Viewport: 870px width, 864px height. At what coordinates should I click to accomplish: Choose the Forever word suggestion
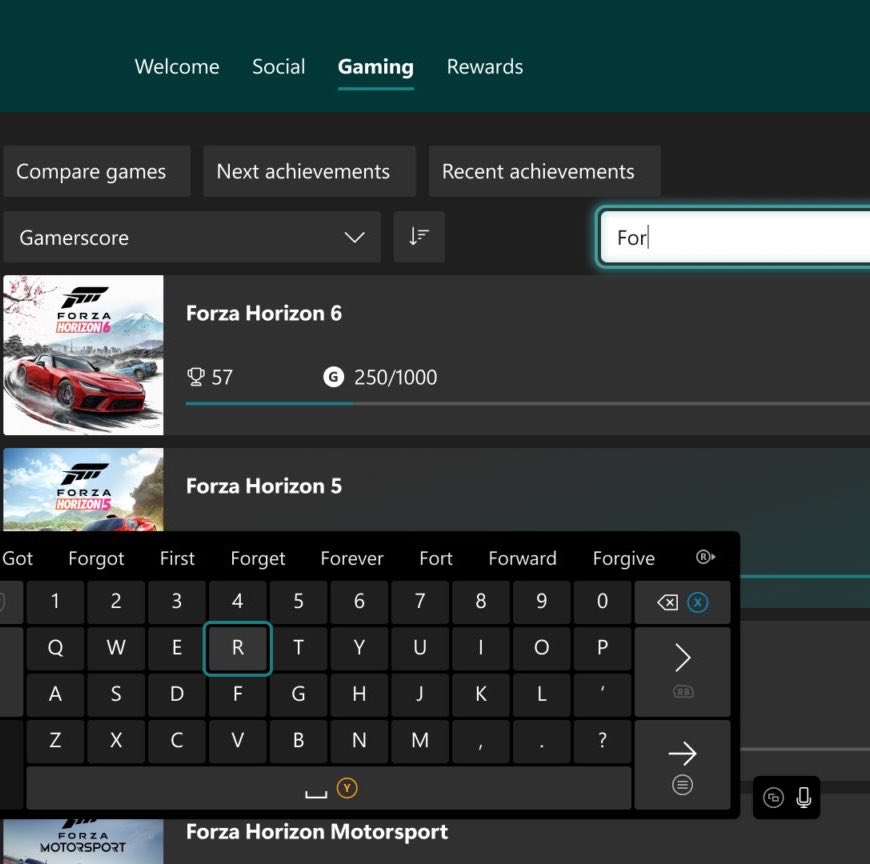click(x=352, y=558)
